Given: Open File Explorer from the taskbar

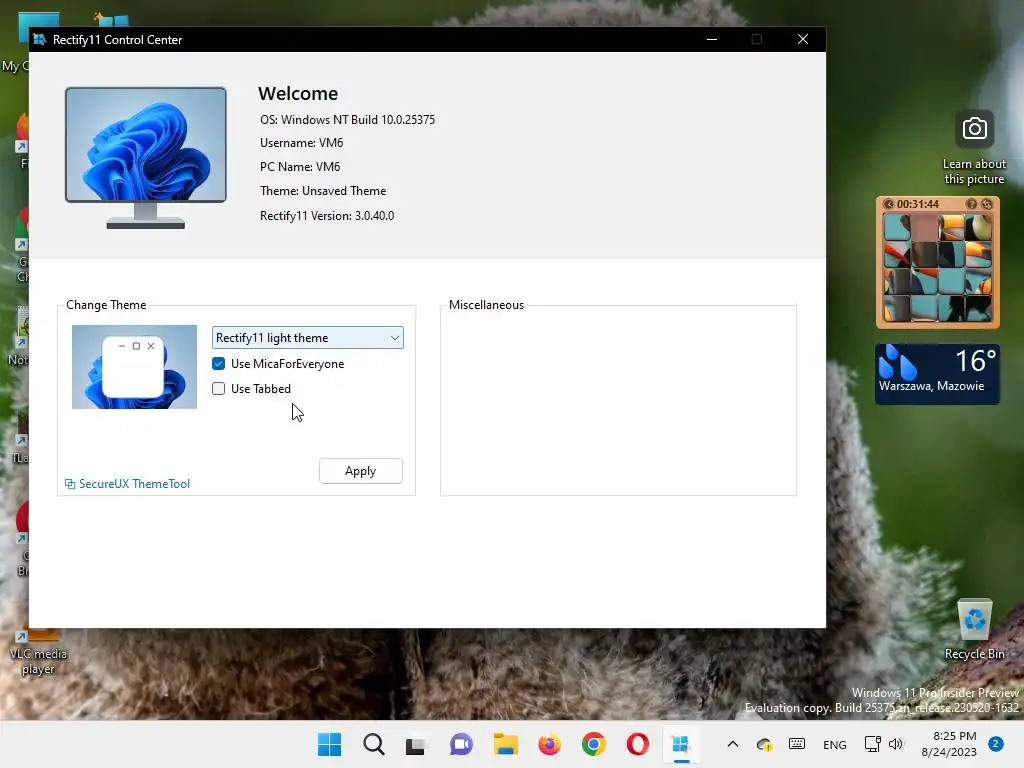Looking at the screenshot, I should point(505,744).
